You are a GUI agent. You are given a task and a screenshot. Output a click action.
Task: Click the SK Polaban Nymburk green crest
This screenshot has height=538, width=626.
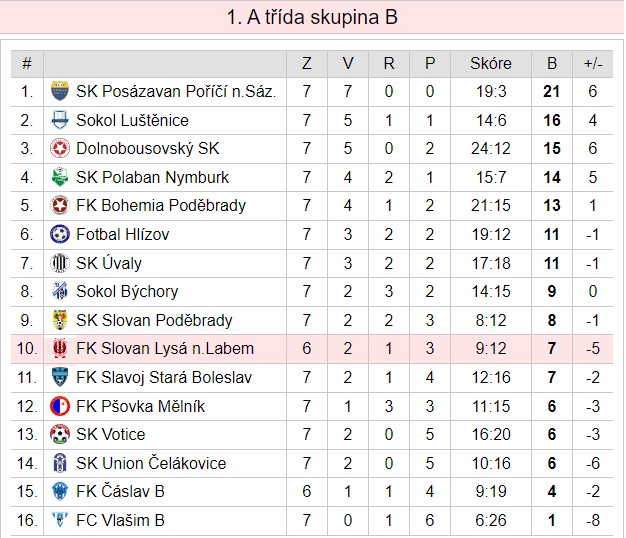pyautogui.click(x=60, y=177)
